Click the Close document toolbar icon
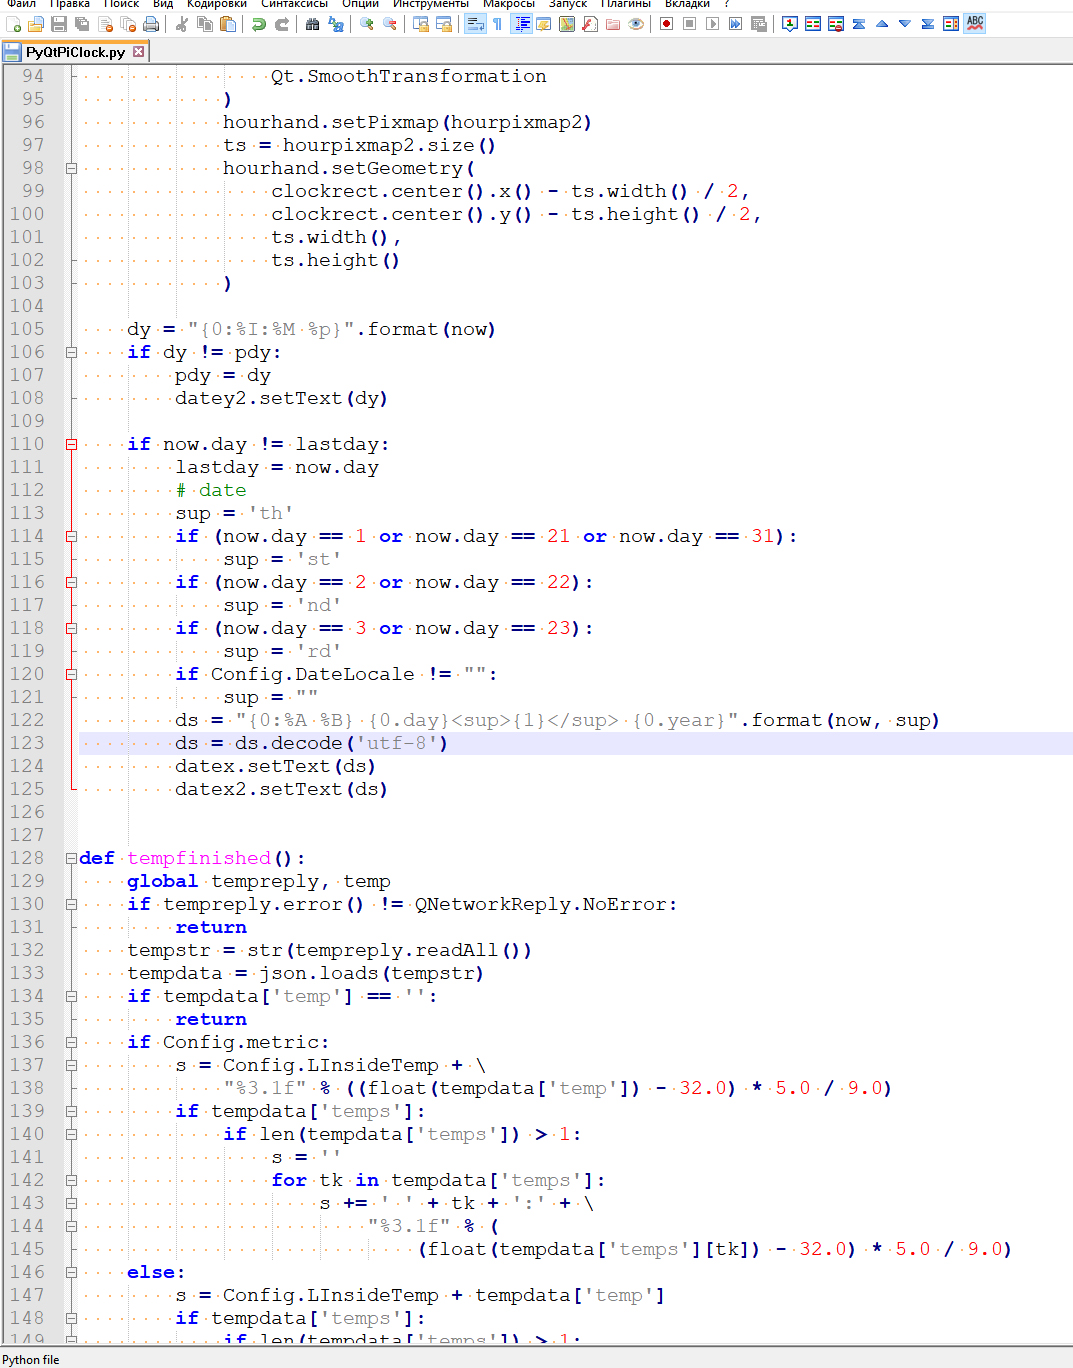 pos(105,24)
